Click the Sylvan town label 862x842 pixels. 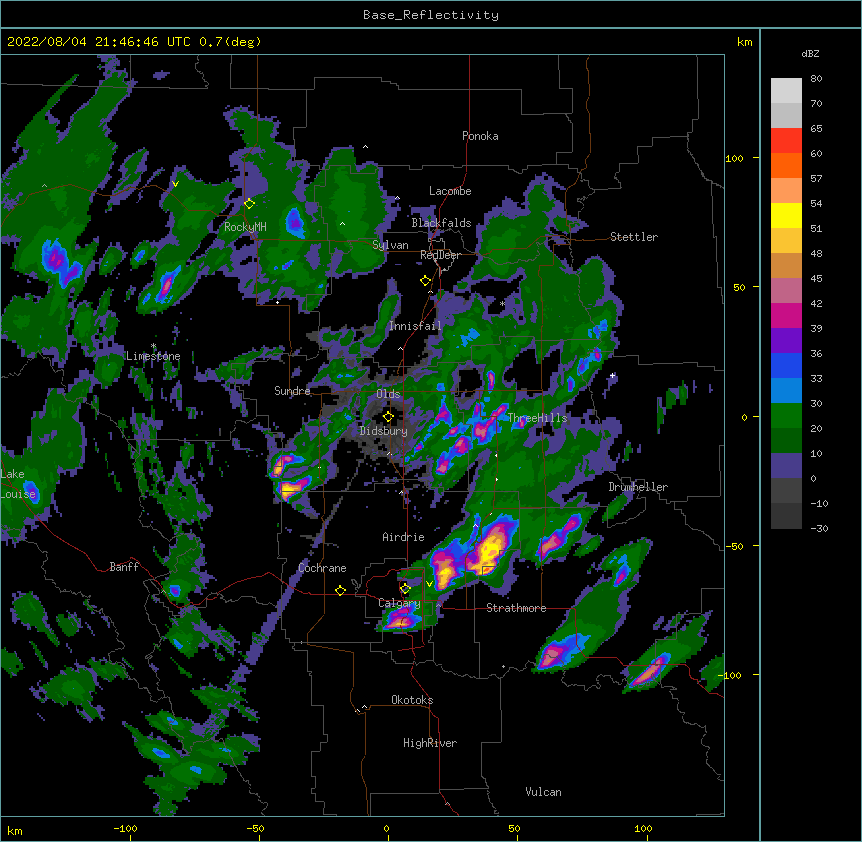tap(390, 245)
